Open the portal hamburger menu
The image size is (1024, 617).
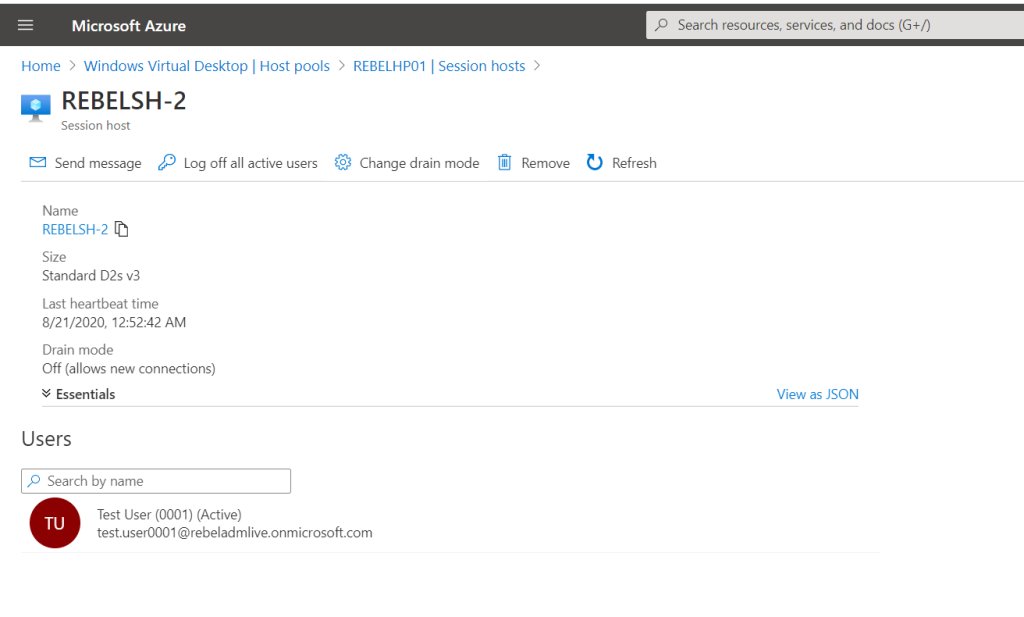pos(25,25)
